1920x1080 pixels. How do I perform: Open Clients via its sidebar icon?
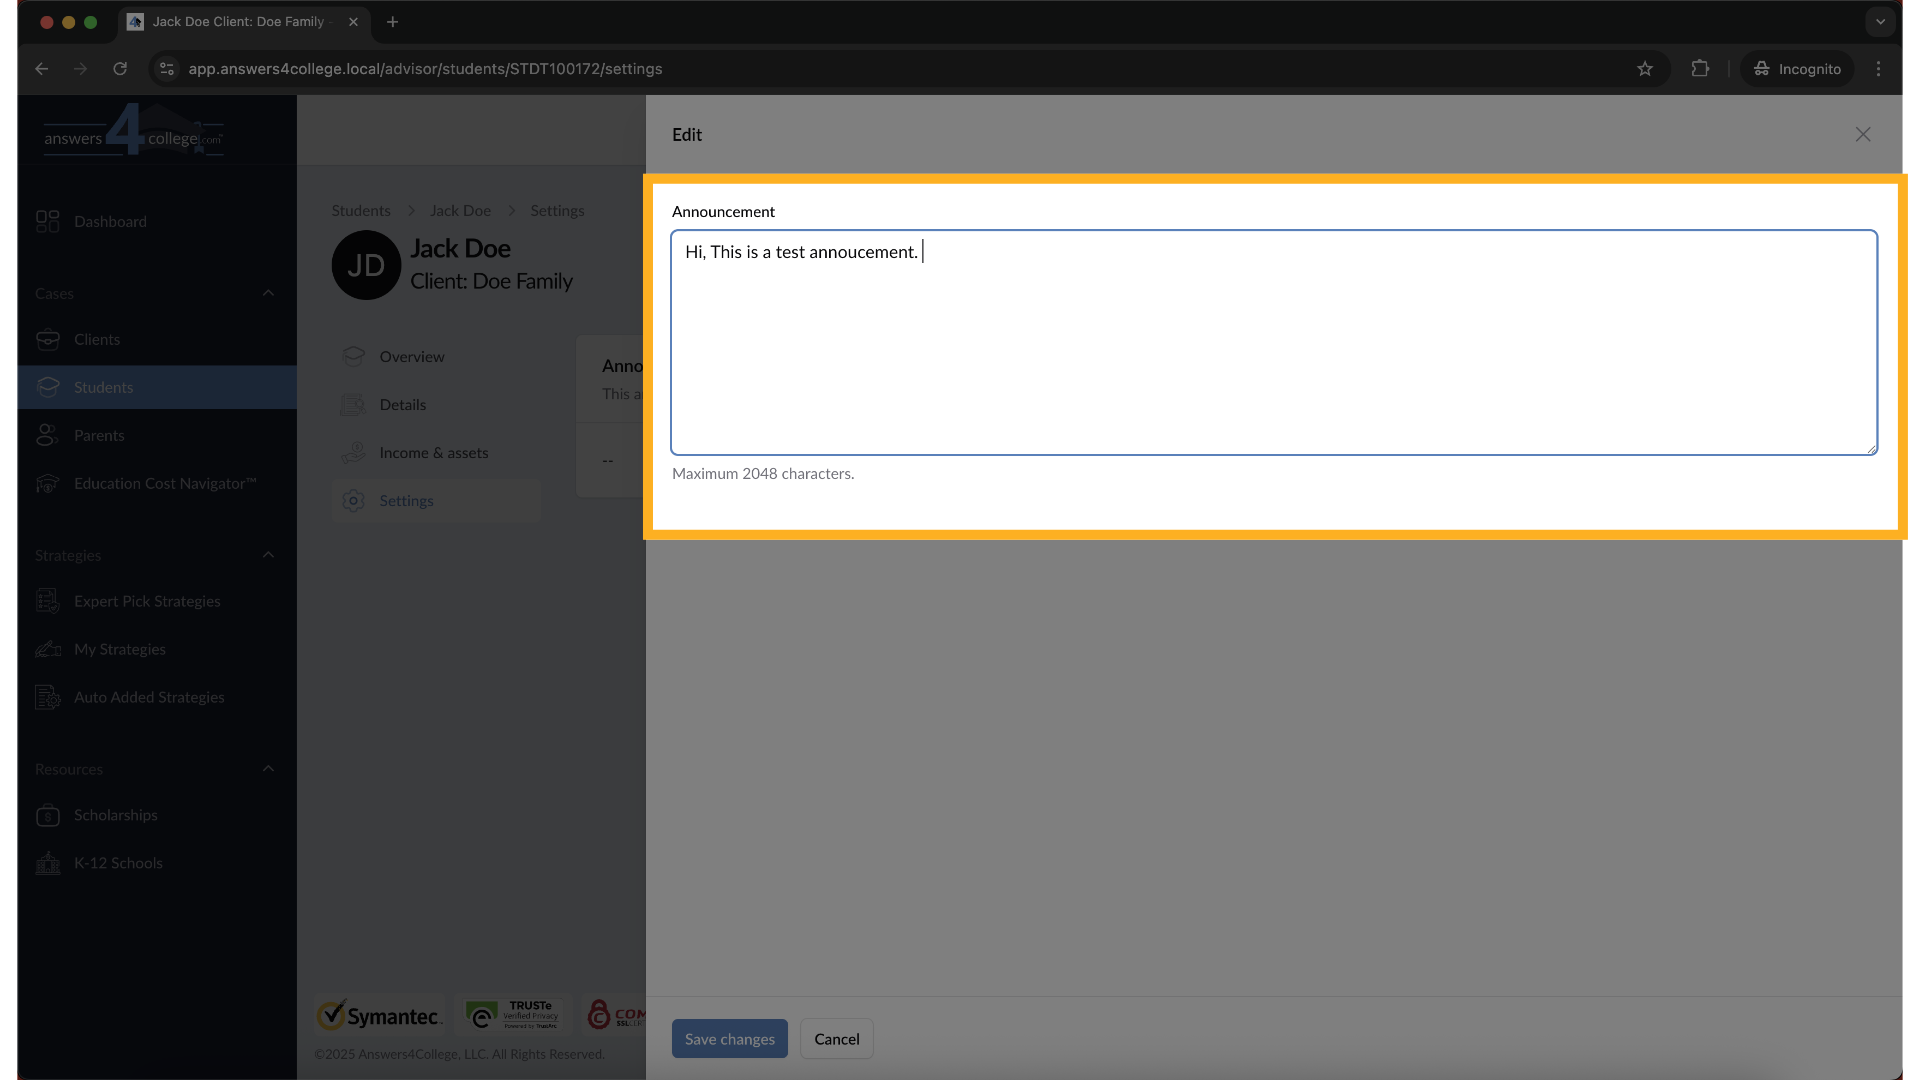coord(47,340)
